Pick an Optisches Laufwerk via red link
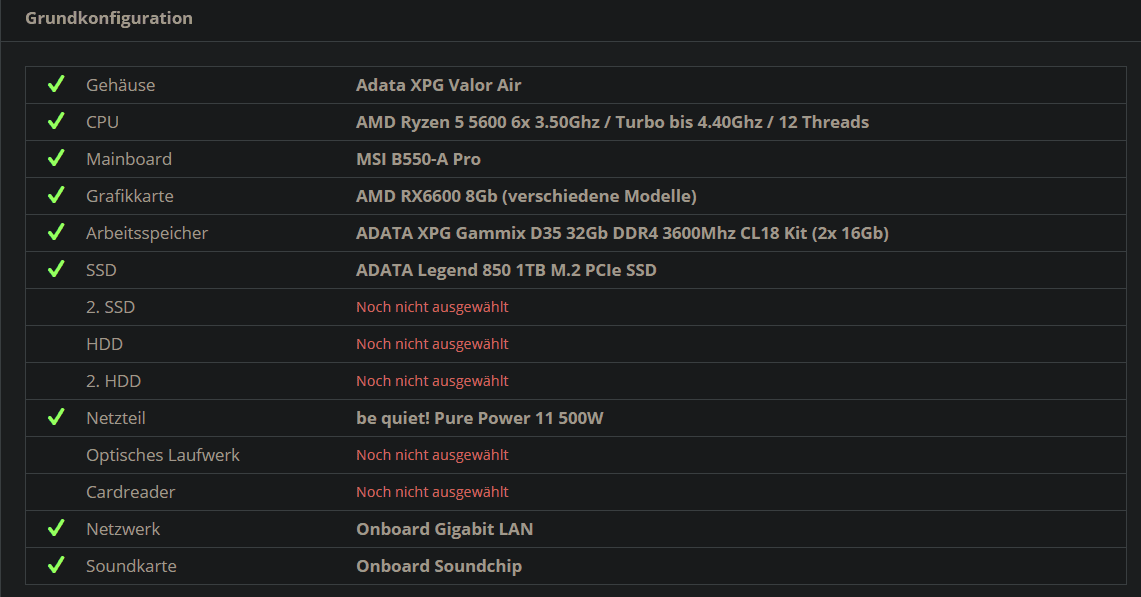 [432, 455]
